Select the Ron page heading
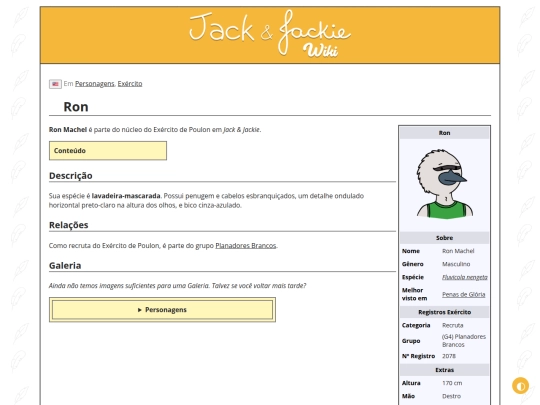This screenshot has height=405, width=540. (x=76, y=107)
